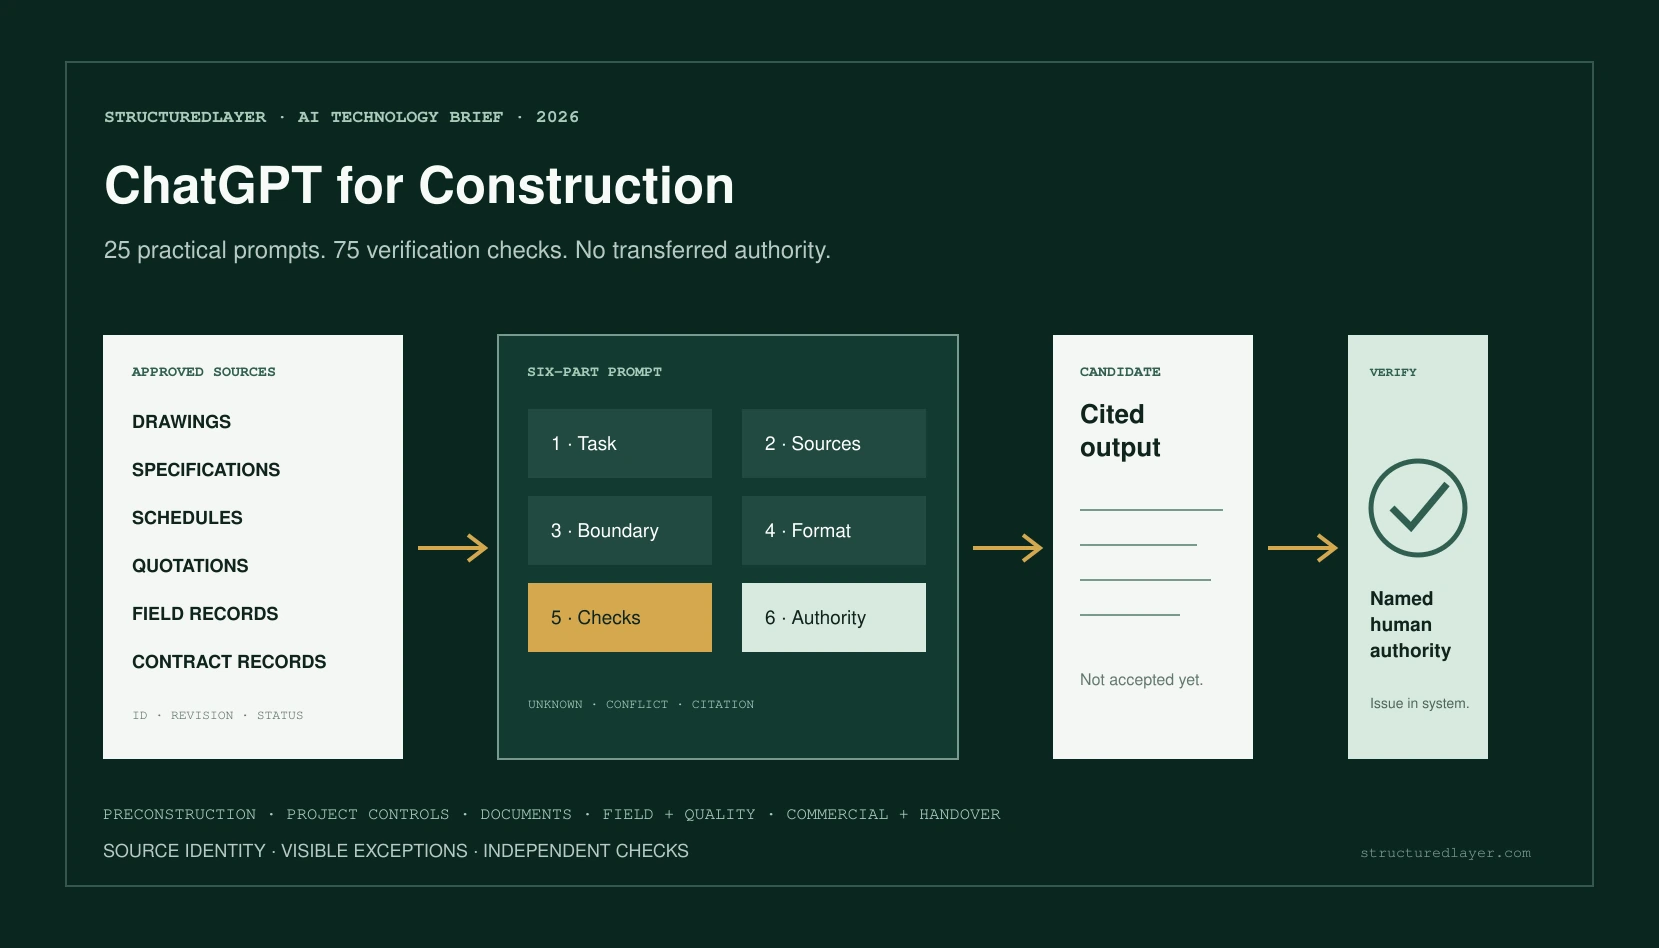Click the 'ChatGPT for Construction' title
The height and width of the screenshot is (948, 1659).
(x=419, y=186)
